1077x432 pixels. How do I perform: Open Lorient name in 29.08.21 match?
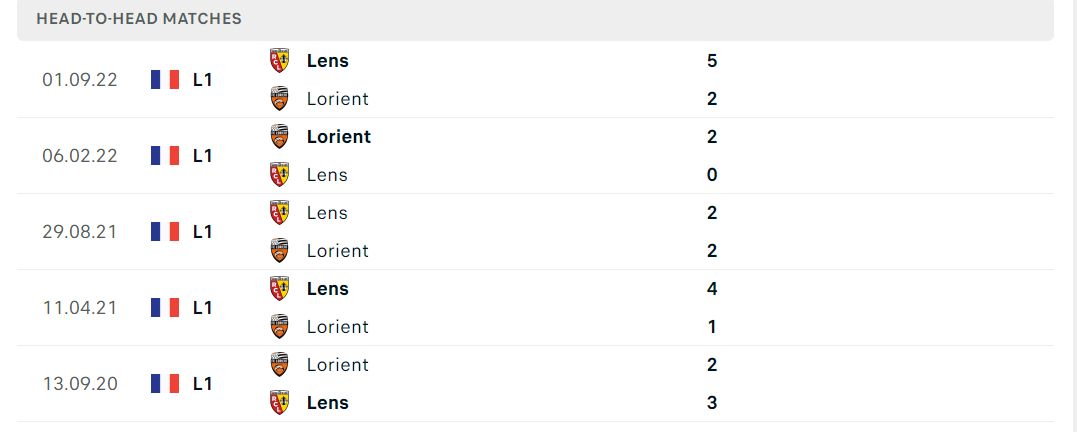click(338, 251)
